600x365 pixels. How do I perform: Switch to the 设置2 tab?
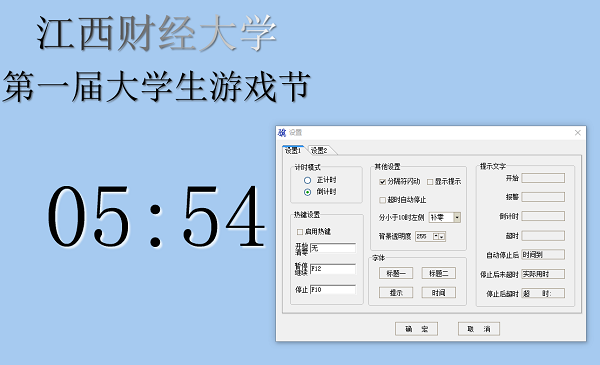click(320, 150)
